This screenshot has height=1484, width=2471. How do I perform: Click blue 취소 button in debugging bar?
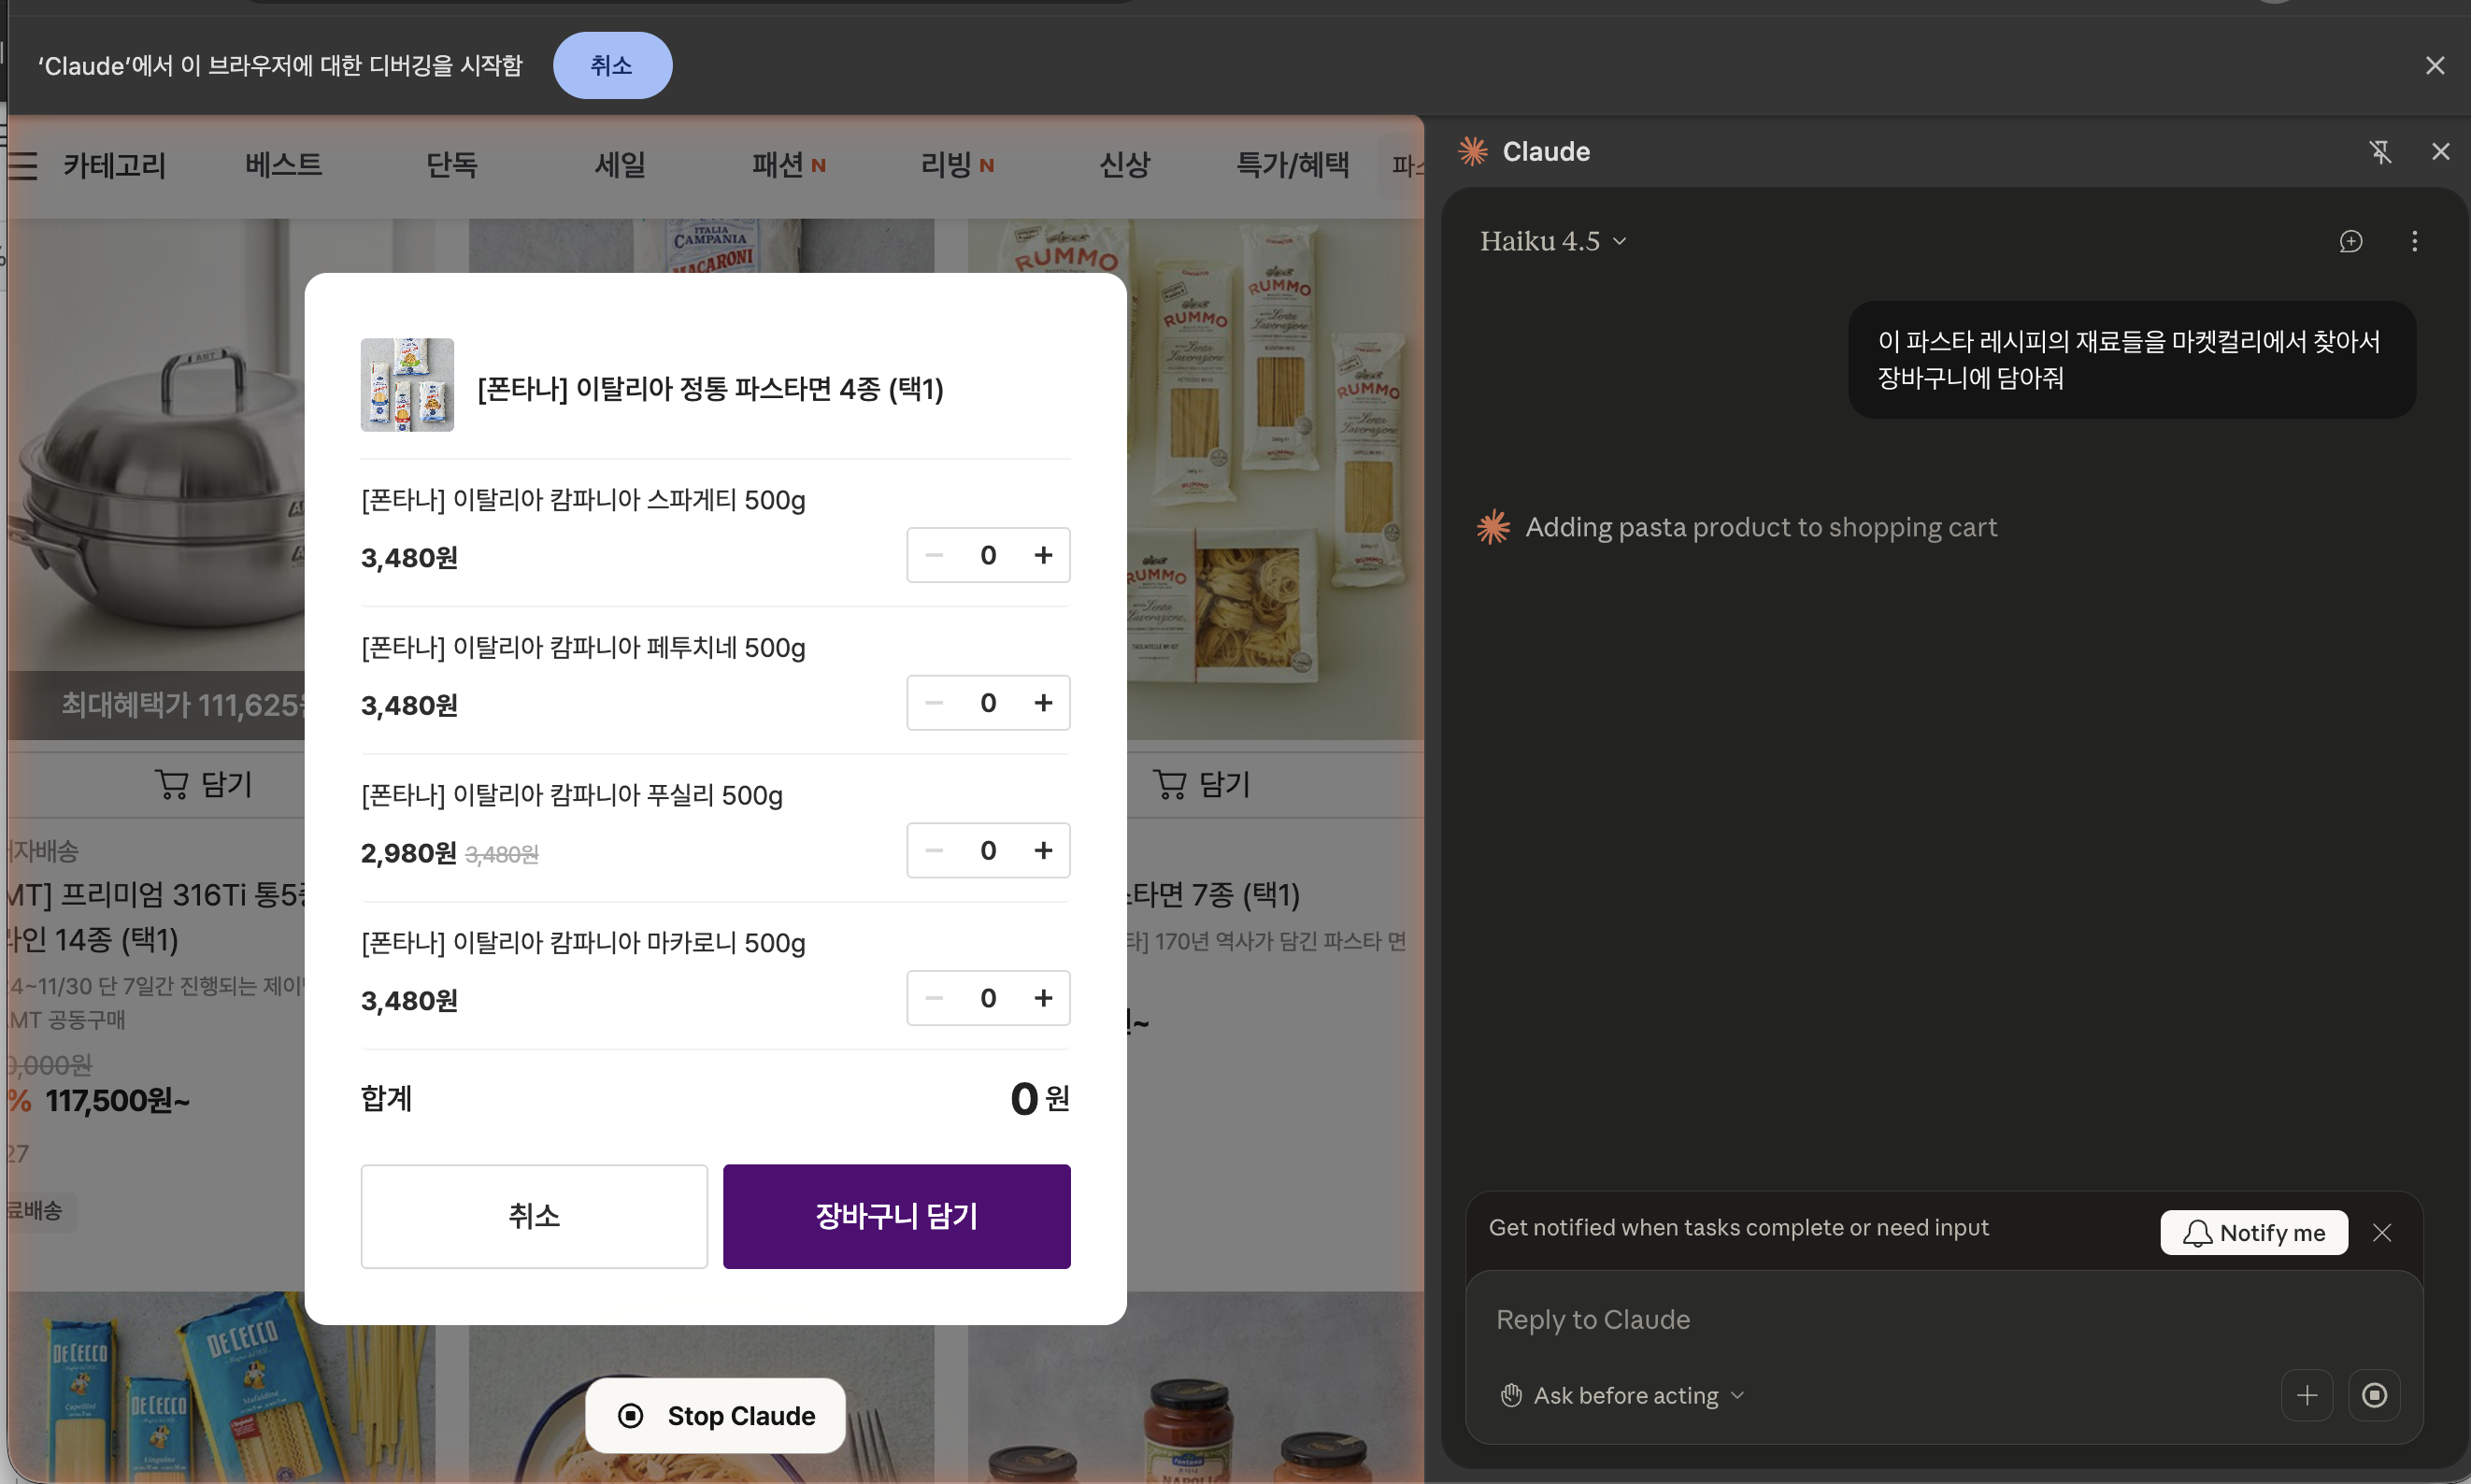click(x=612, y=66)
